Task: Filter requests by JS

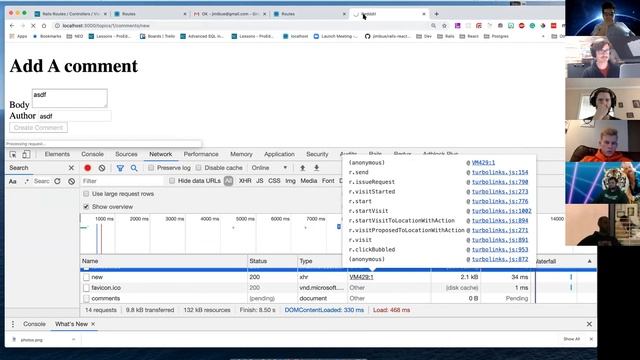Action: 260,181
